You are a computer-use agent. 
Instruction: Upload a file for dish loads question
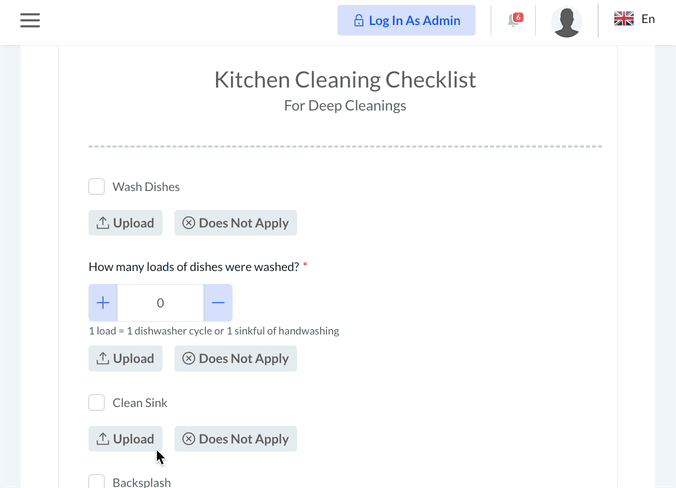click(x=125, y=358)
